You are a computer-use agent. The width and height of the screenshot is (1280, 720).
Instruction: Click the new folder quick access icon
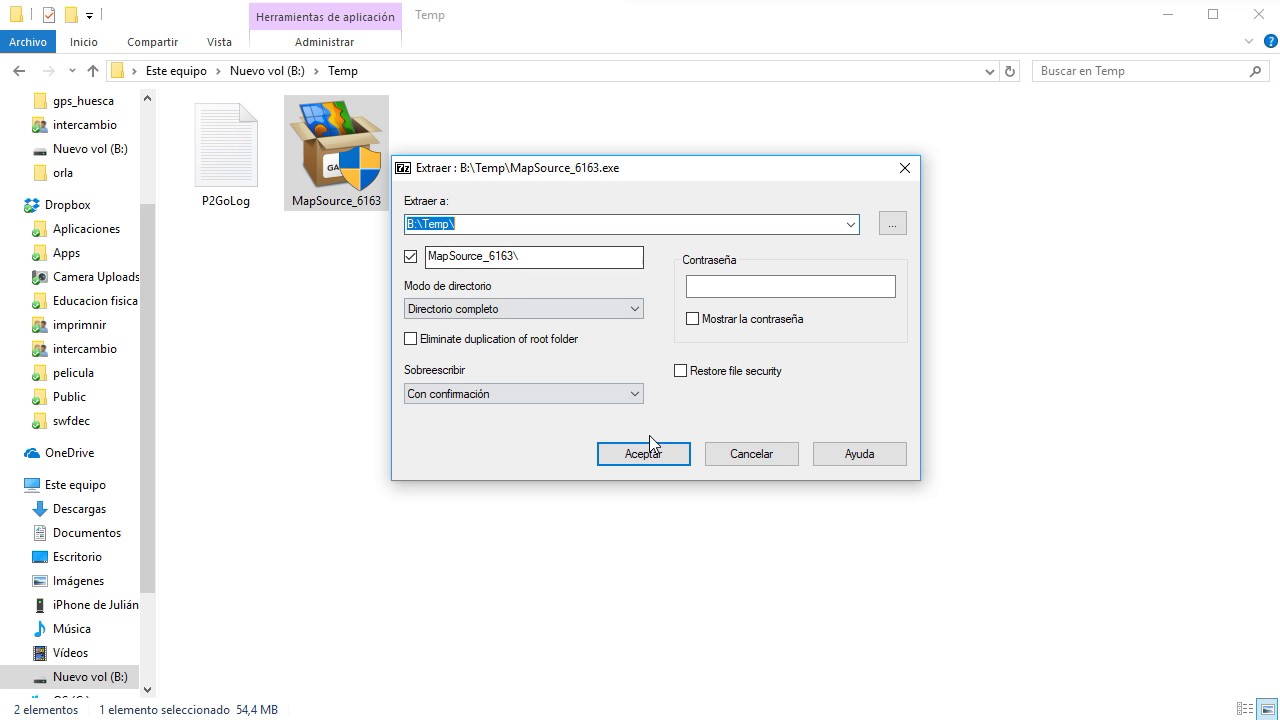click(x=70, y=15)
